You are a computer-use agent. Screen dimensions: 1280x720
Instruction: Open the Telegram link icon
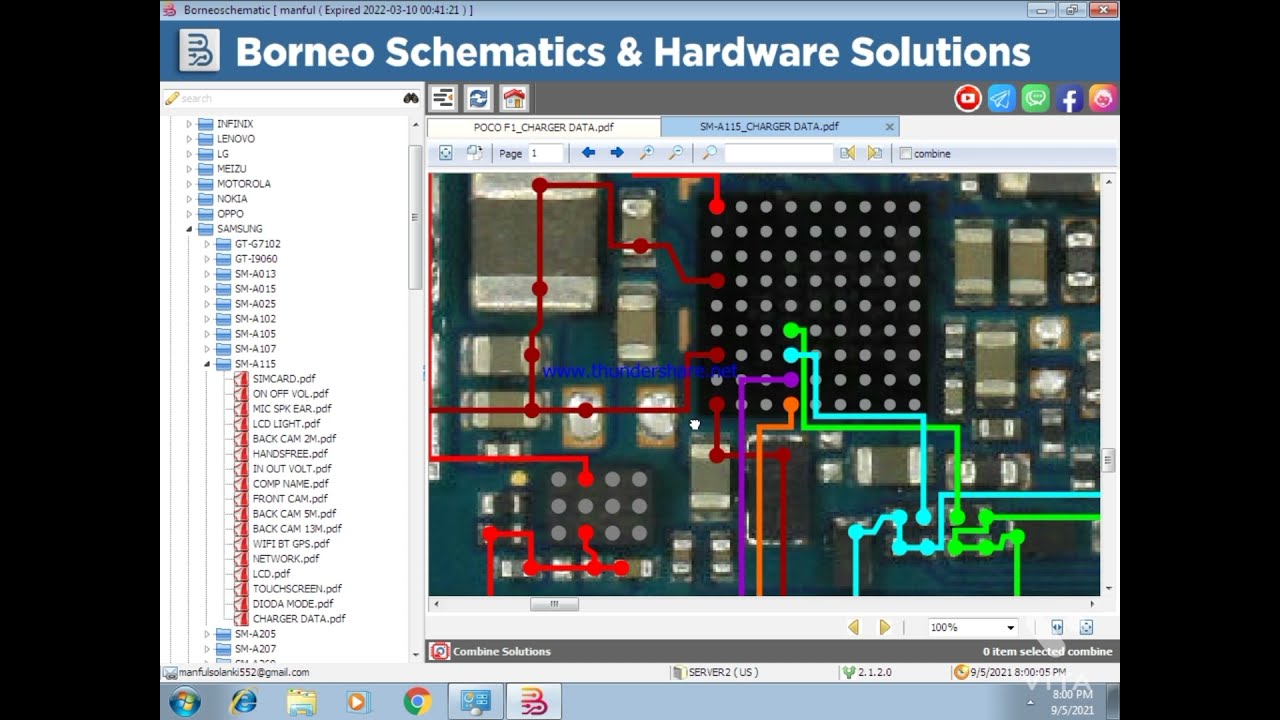tap(1001, 98)
